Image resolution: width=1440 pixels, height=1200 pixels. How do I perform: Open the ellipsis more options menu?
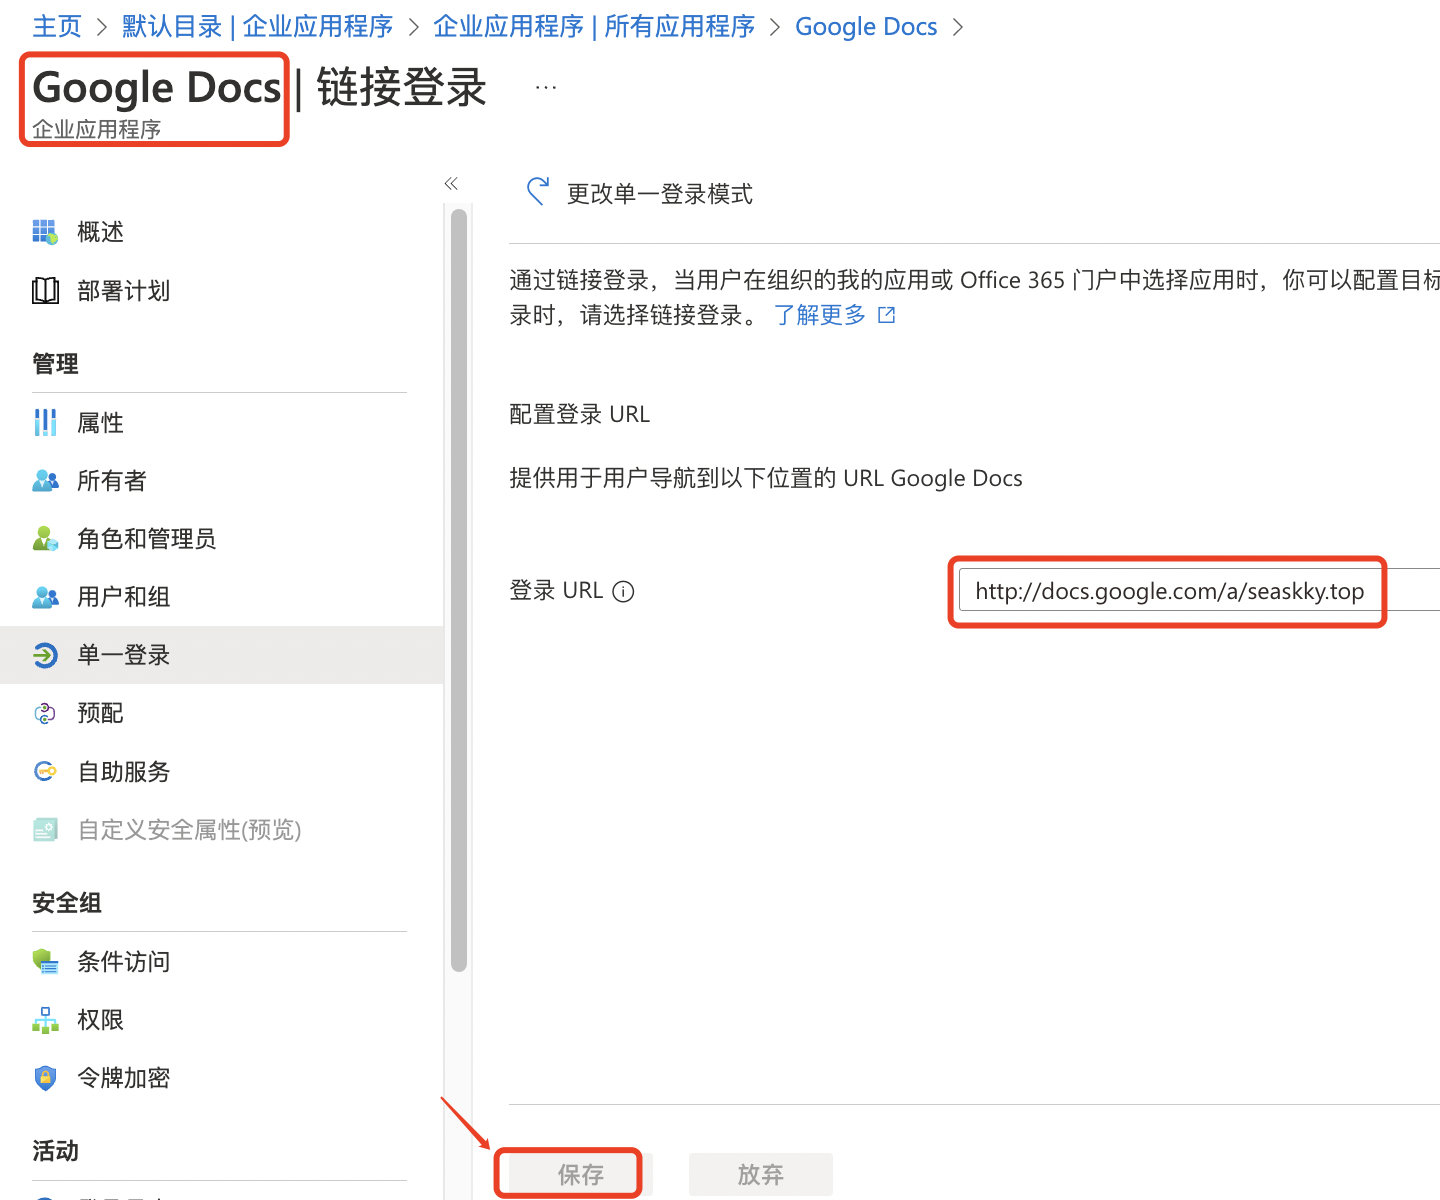coord(546,87)
